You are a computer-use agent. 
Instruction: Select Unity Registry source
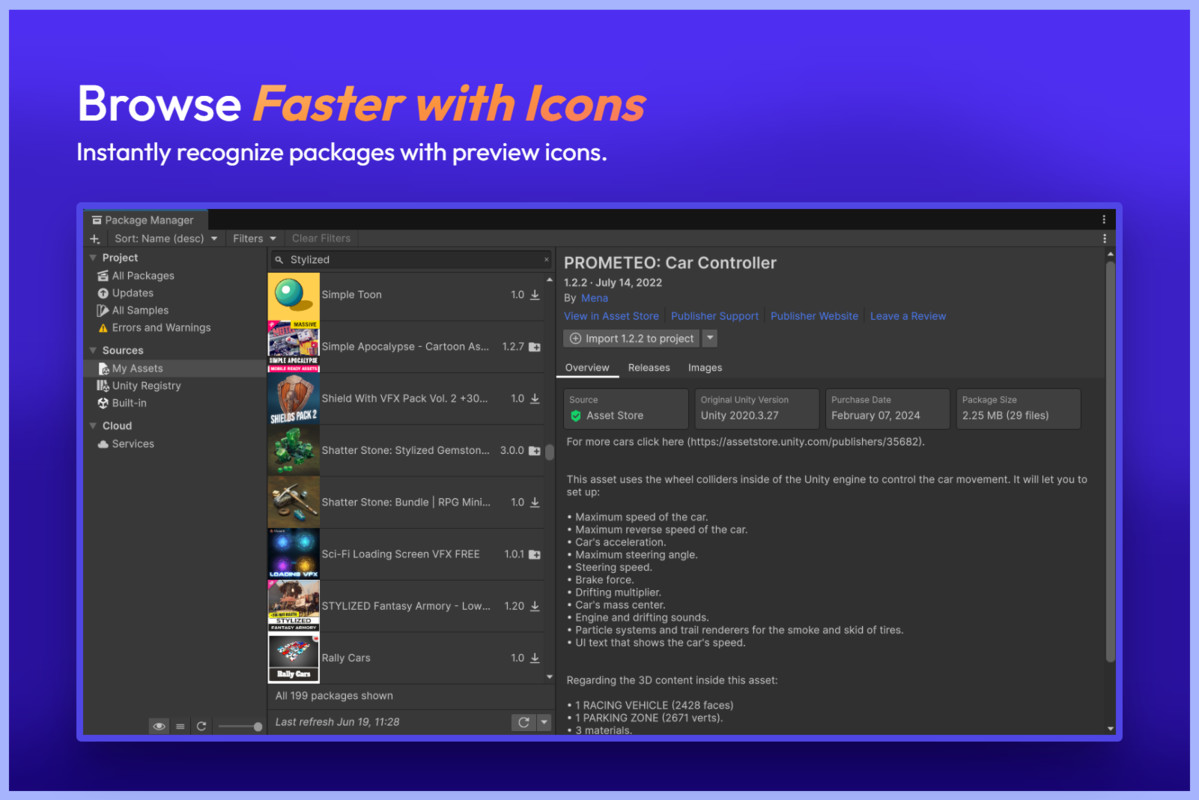click(146, 385)
